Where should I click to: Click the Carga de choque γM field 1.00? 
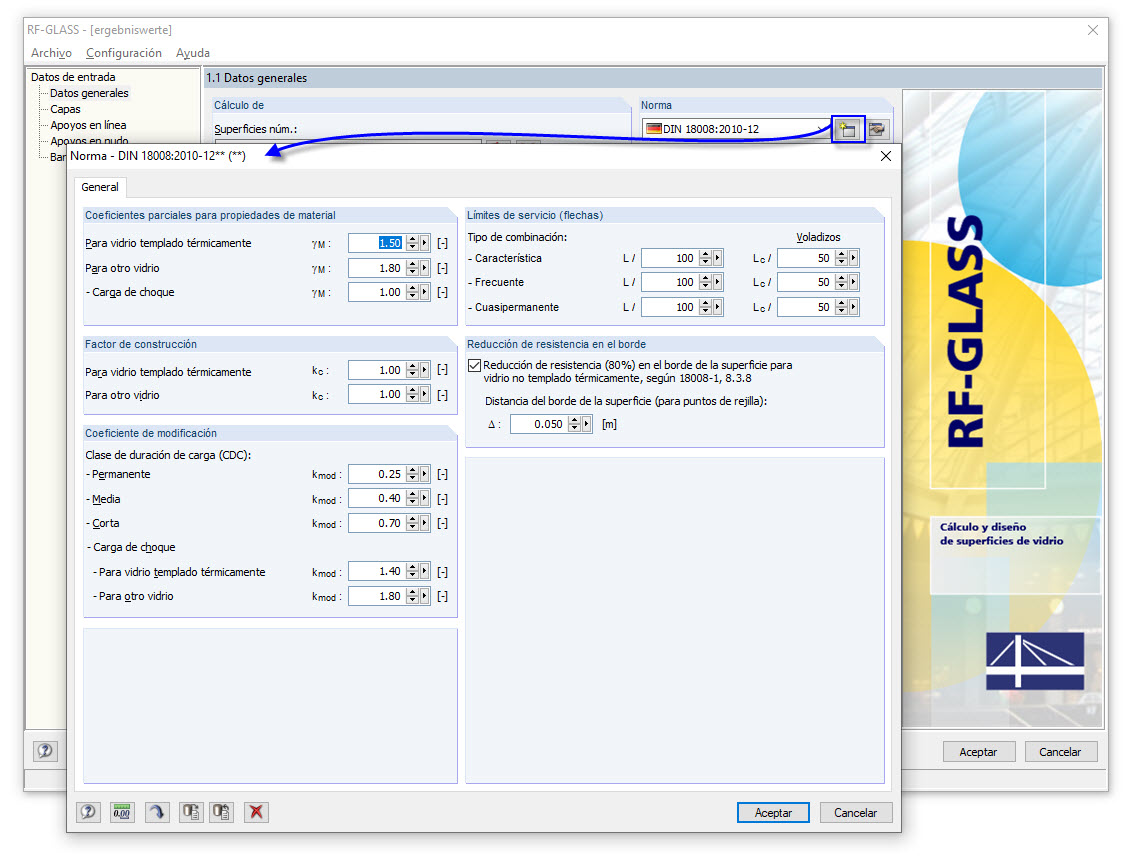pyautogui.click(x=377, y=292)
